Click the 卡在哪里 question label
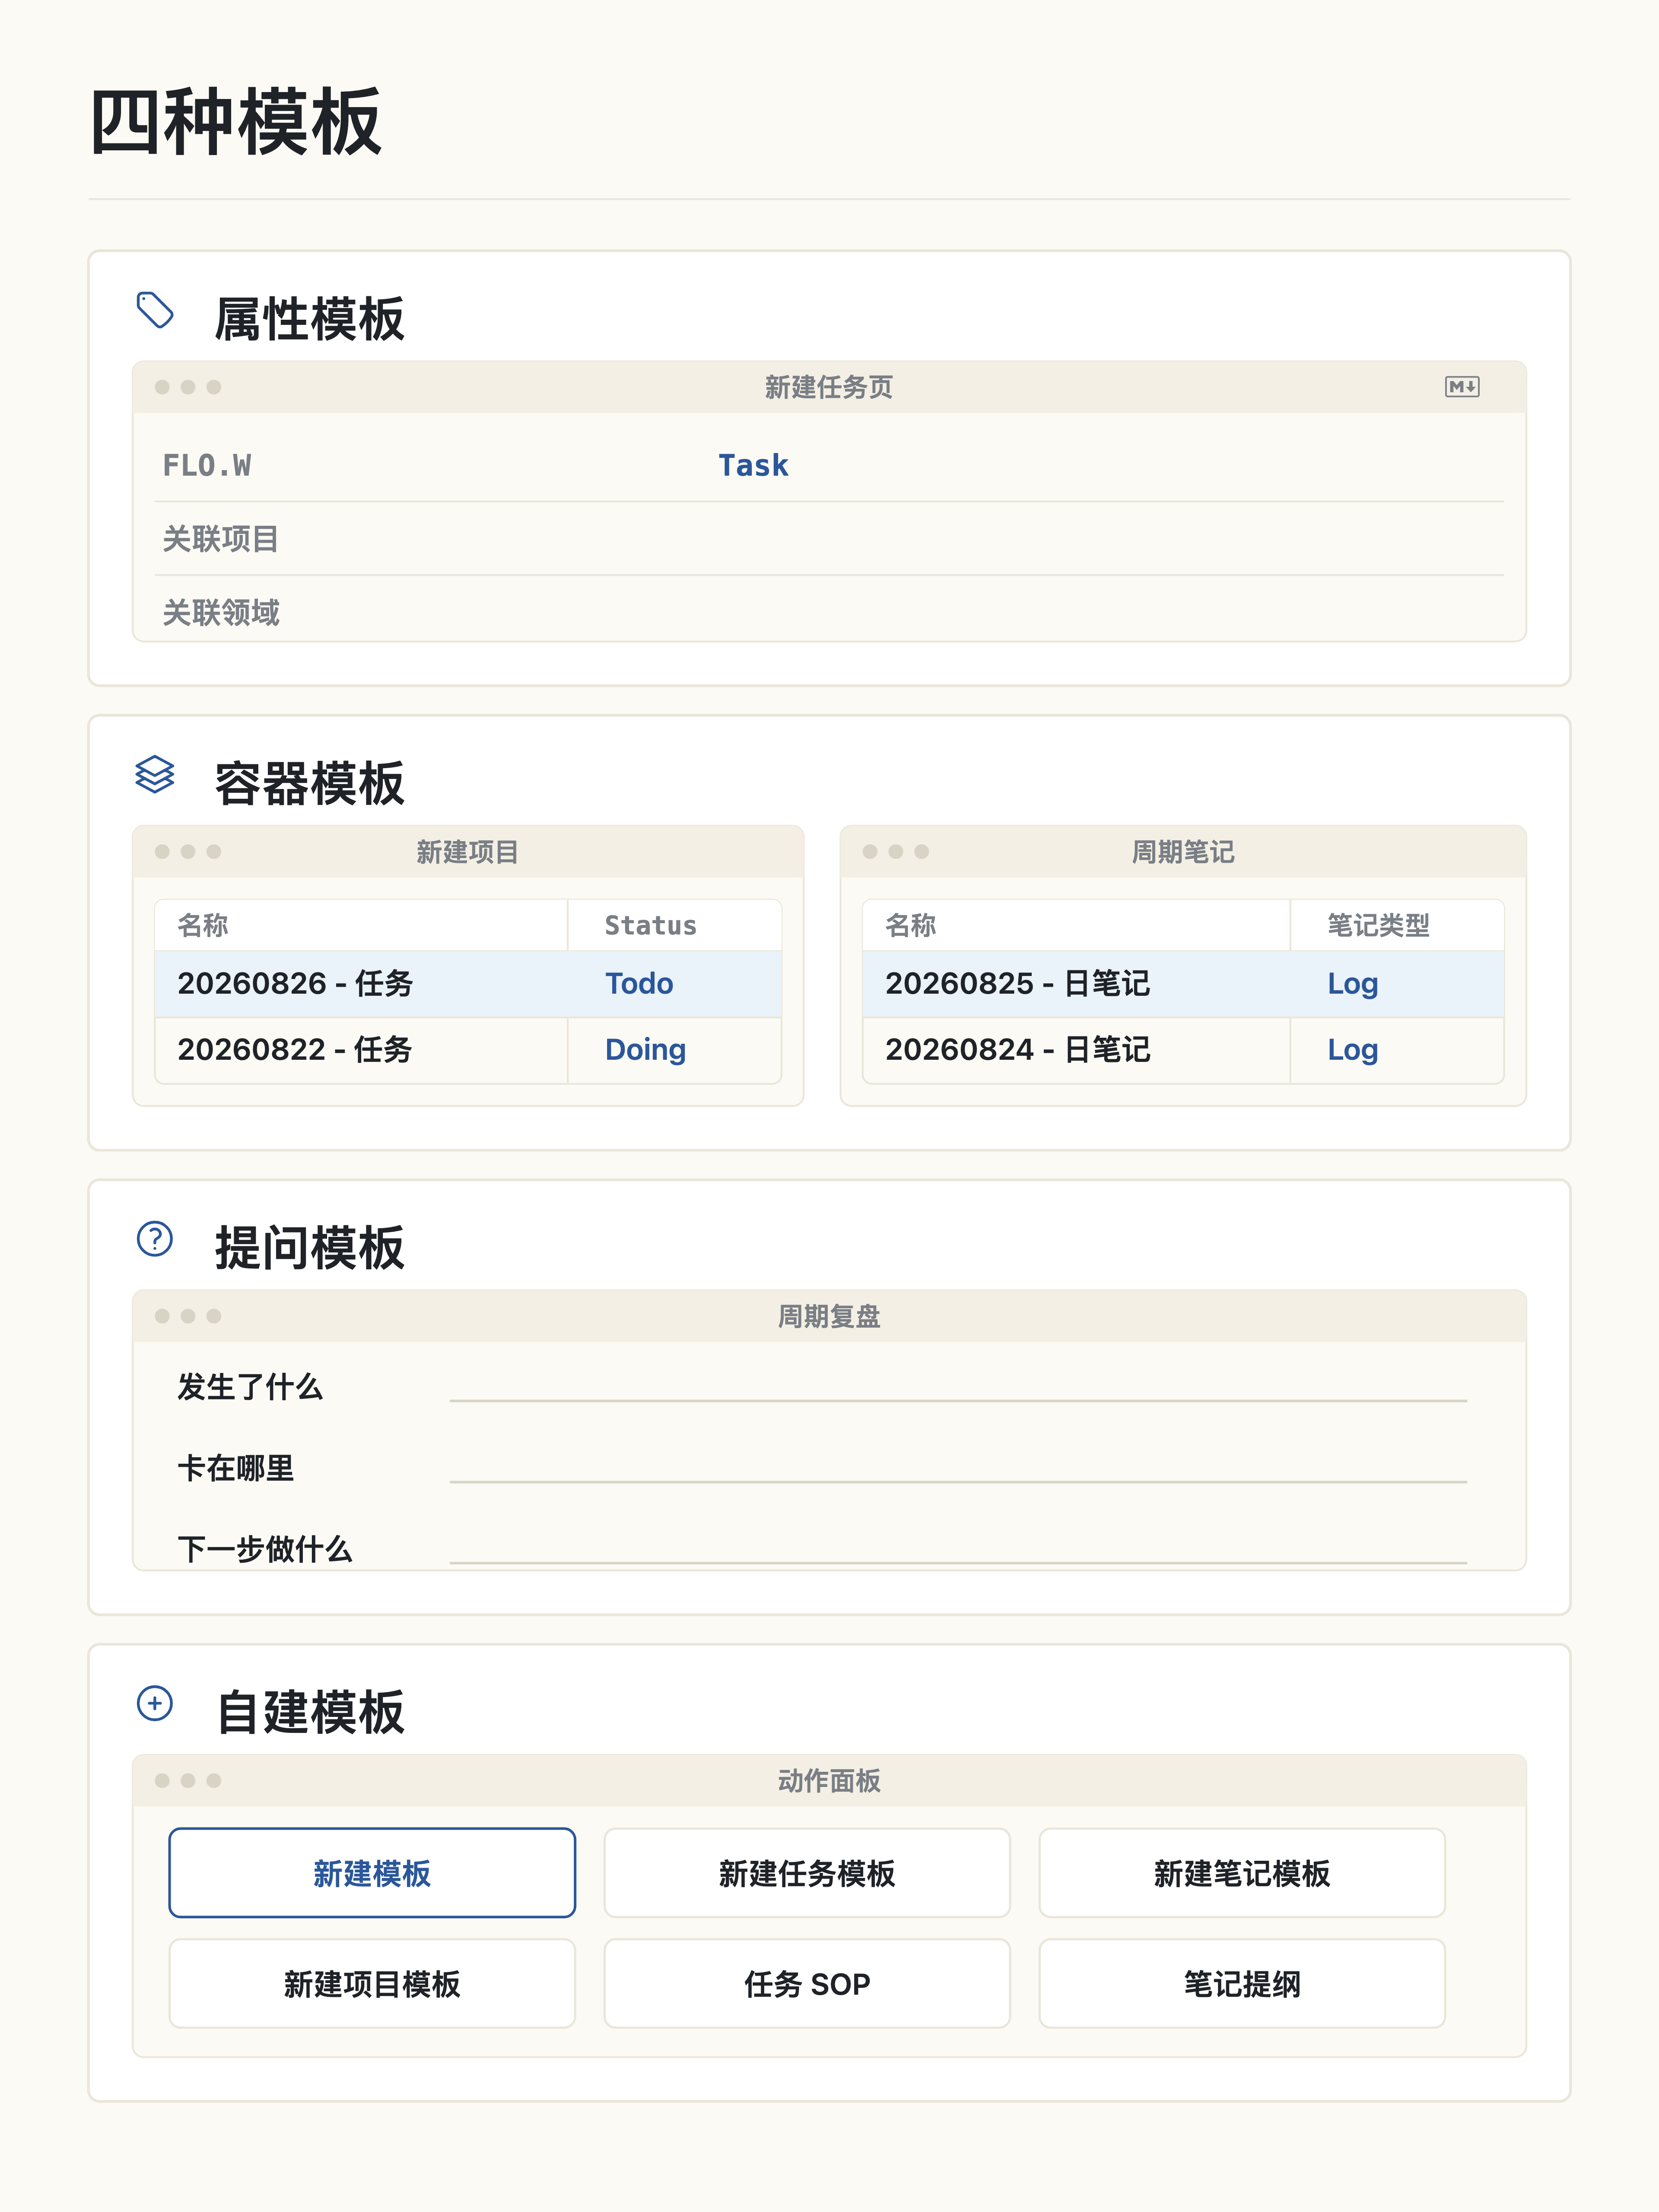1659x2212 pixels. [x=236, y=1469]
